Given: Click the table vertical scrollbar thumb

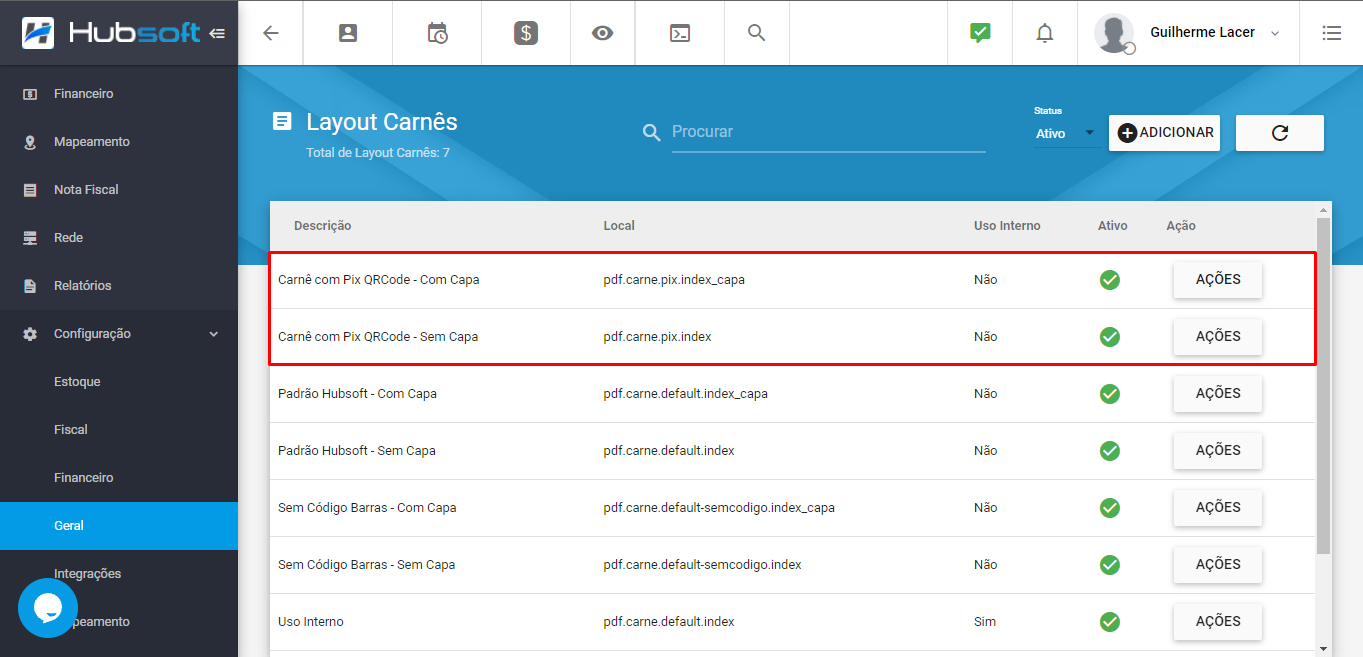Looking at the screenshot, I should pyautogui.click(x=1324, y=385).
